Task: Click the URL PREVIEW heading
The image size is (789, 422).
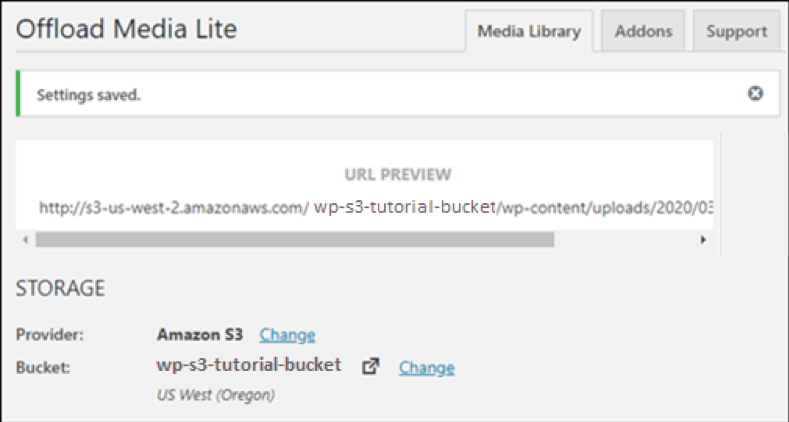Action: (x=398, y=175)
